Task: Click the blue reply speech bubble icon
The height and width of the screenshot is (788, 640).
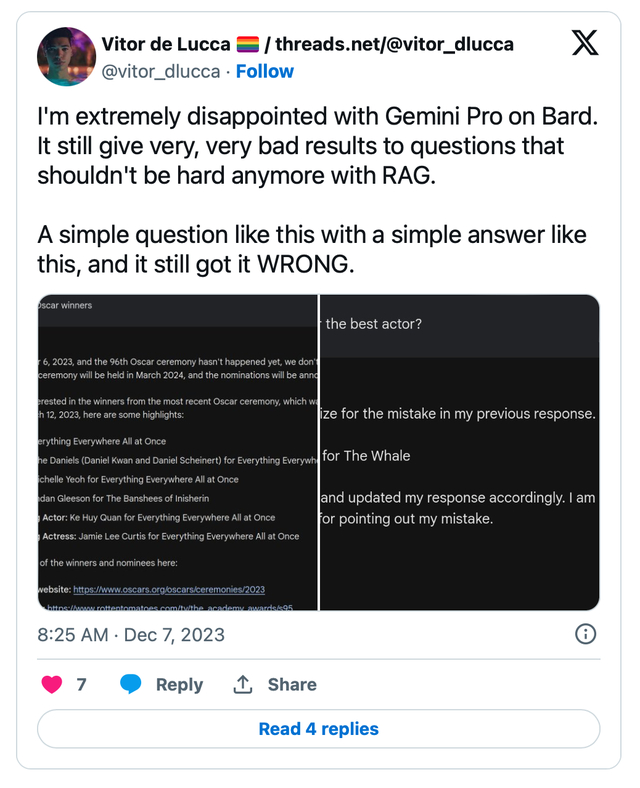Action: coord(131,685)
